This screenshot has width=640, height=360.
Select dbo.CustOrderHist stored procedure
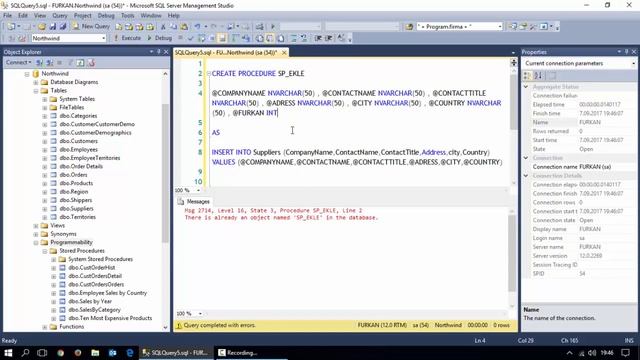coord(92,267)
